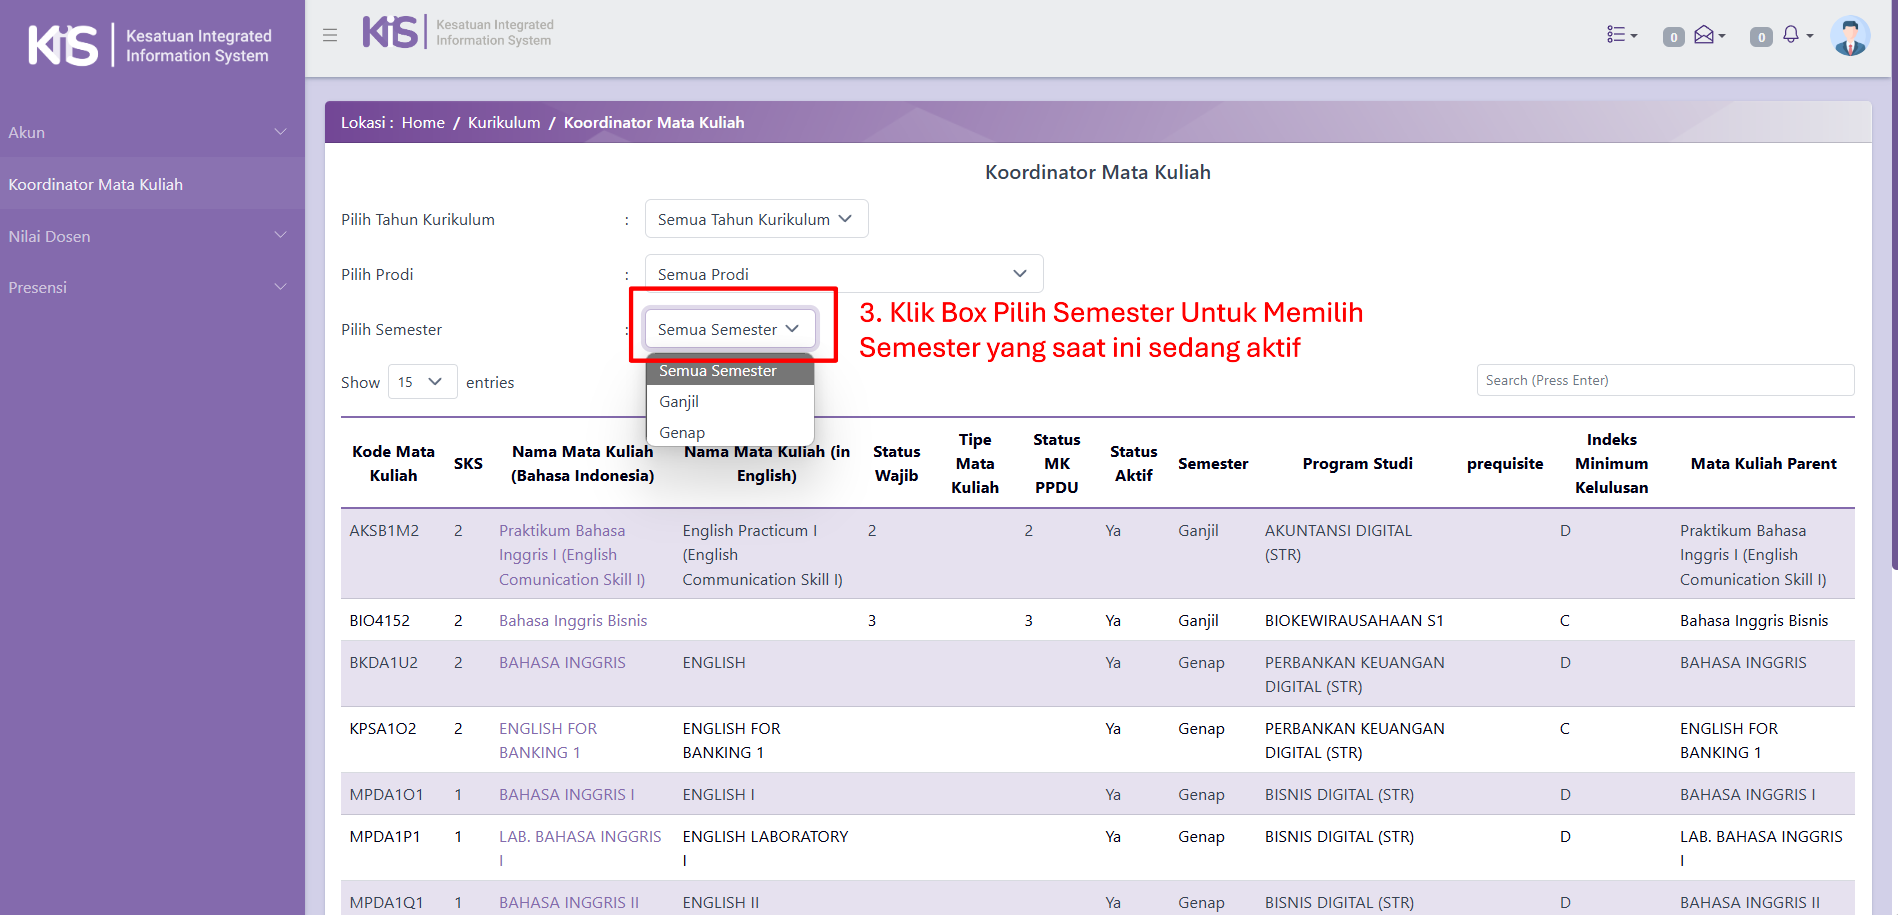Go to Kurikulum in the breadcrumb
1898x915 pixels.
(x=504, y=122)
